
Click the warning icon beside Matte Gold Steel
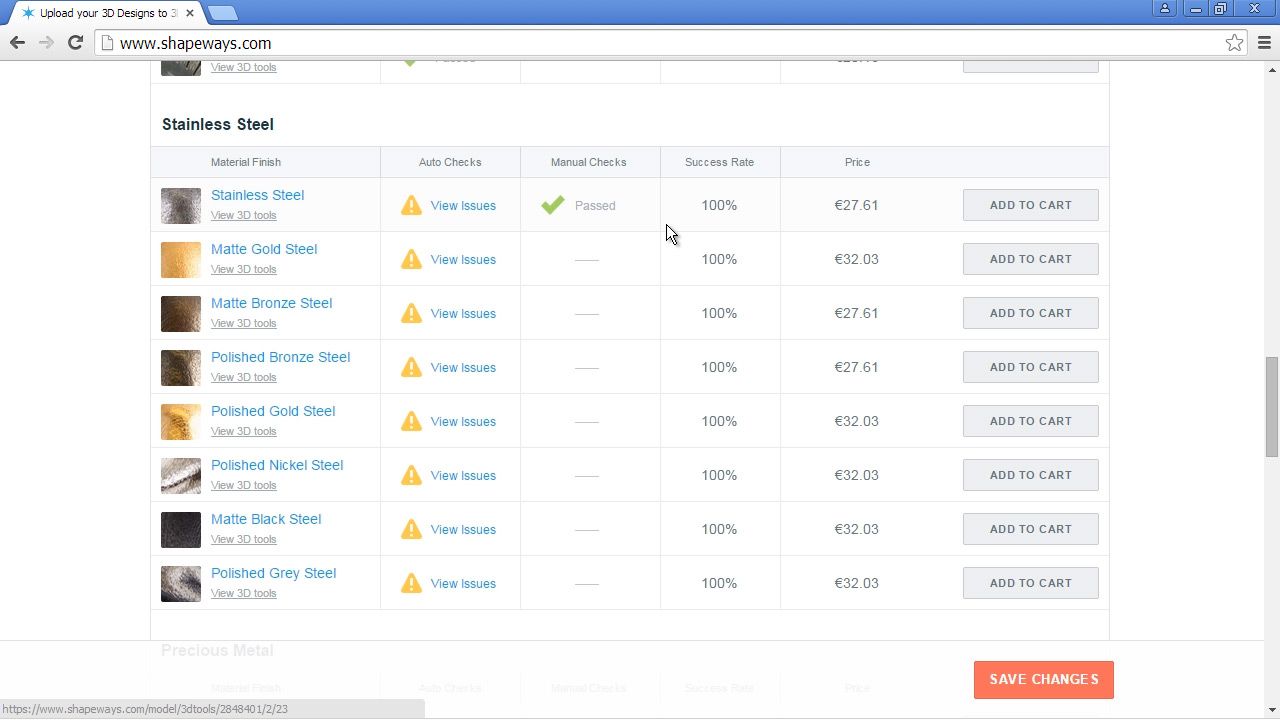pos(411,259)
